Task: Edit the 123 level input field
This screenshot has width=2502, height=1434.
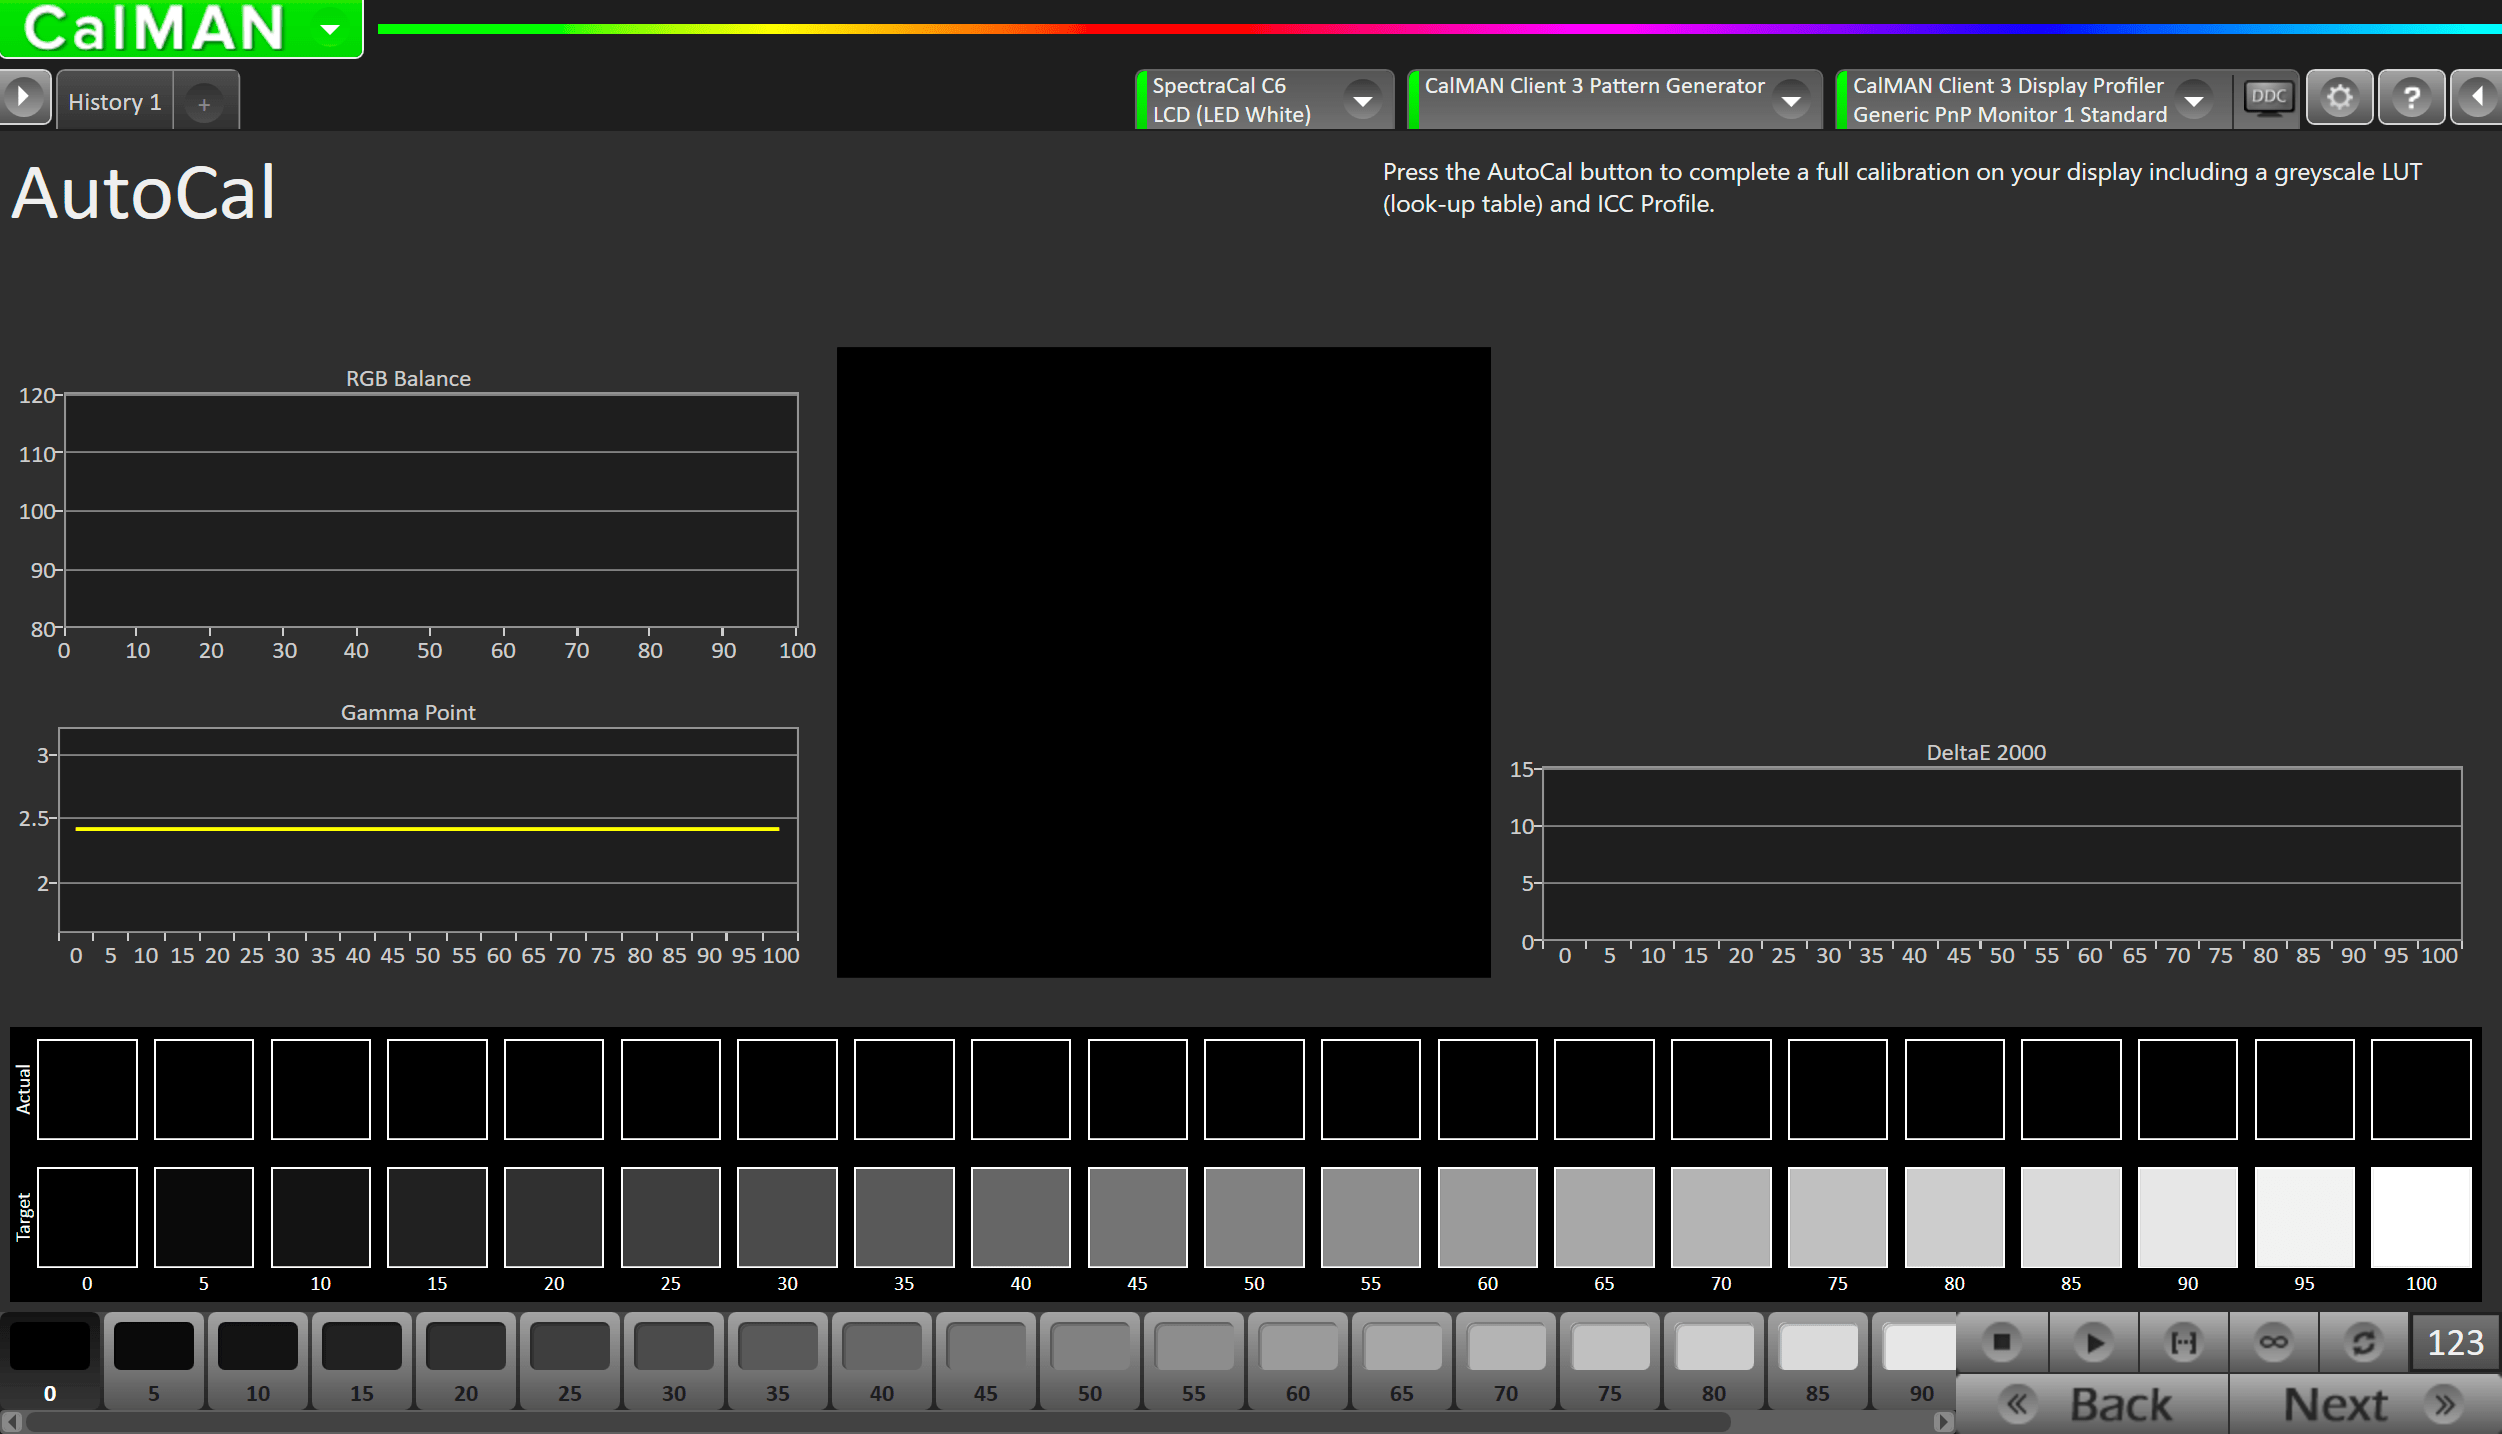Action: coord(2454,1343)
